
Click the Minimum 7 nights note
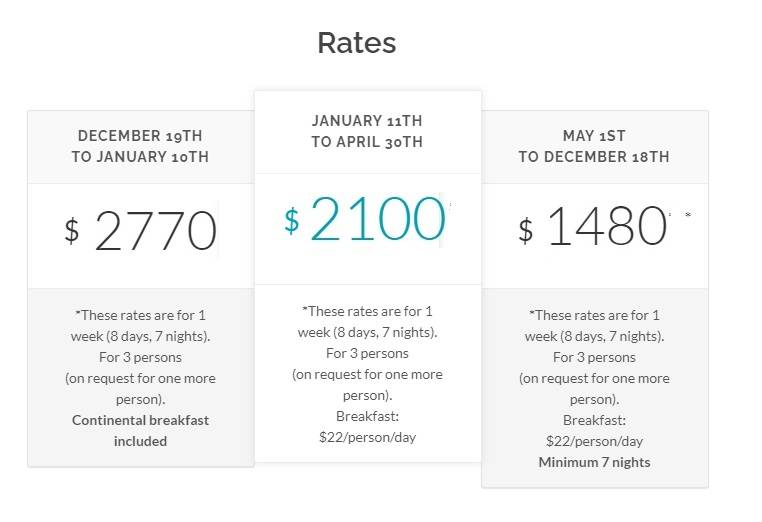(x=594, y=462)
